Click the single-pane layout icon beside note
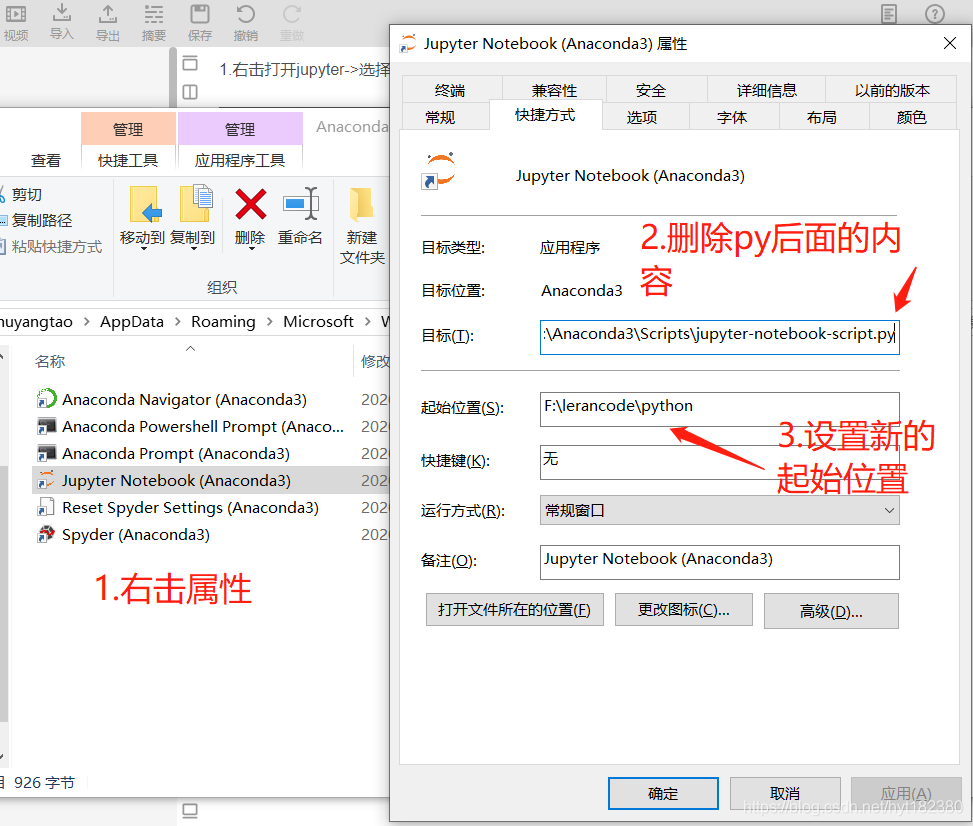Image resolution: width=973 pixels, height=826 pixels. [190, 64]
